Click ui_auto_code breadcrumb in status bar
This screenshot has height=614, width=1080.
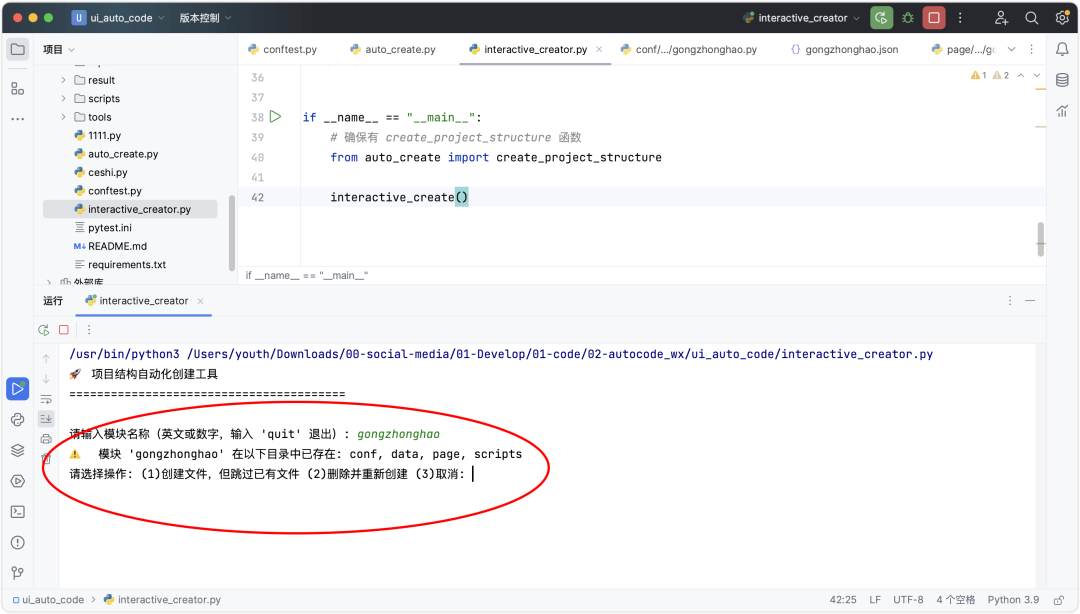(x=48, y=600)
